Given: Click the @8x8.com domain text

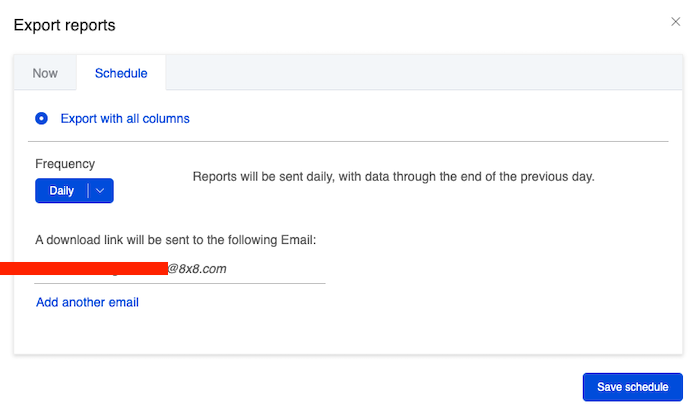Looking at the screenshot, I should 197,269.
